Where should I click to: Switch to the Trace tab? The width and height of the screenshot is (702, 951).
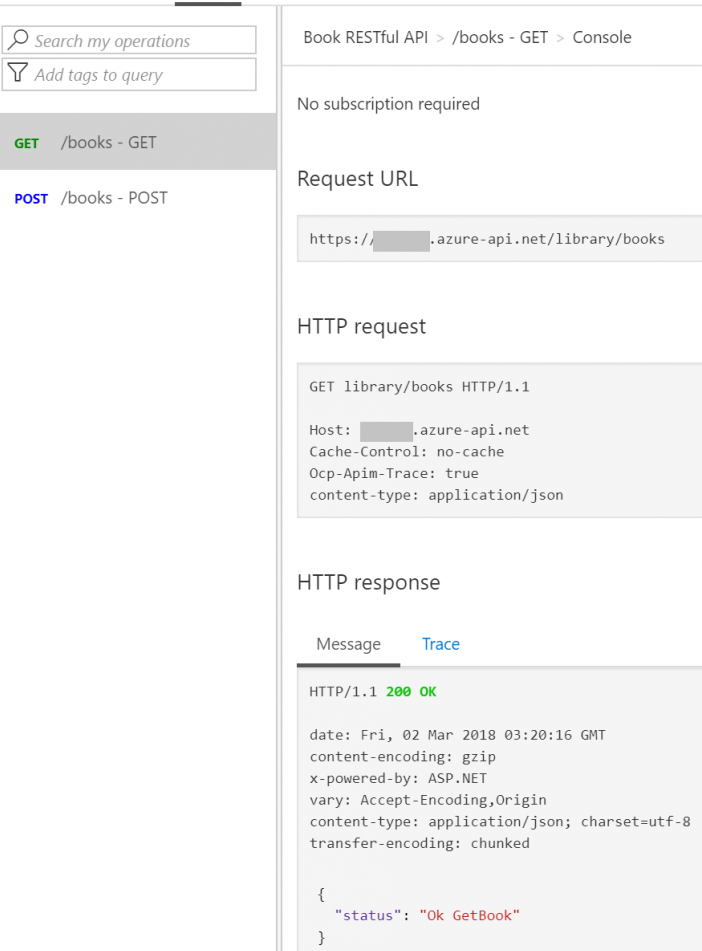(440, 644)
